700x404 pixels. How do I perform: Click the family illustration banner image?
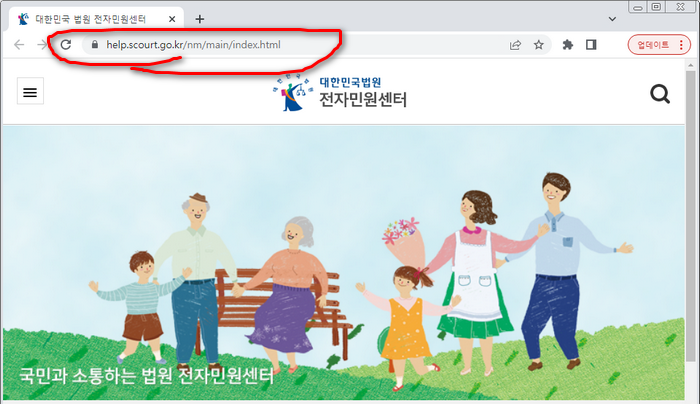click(x=343, y=263)
